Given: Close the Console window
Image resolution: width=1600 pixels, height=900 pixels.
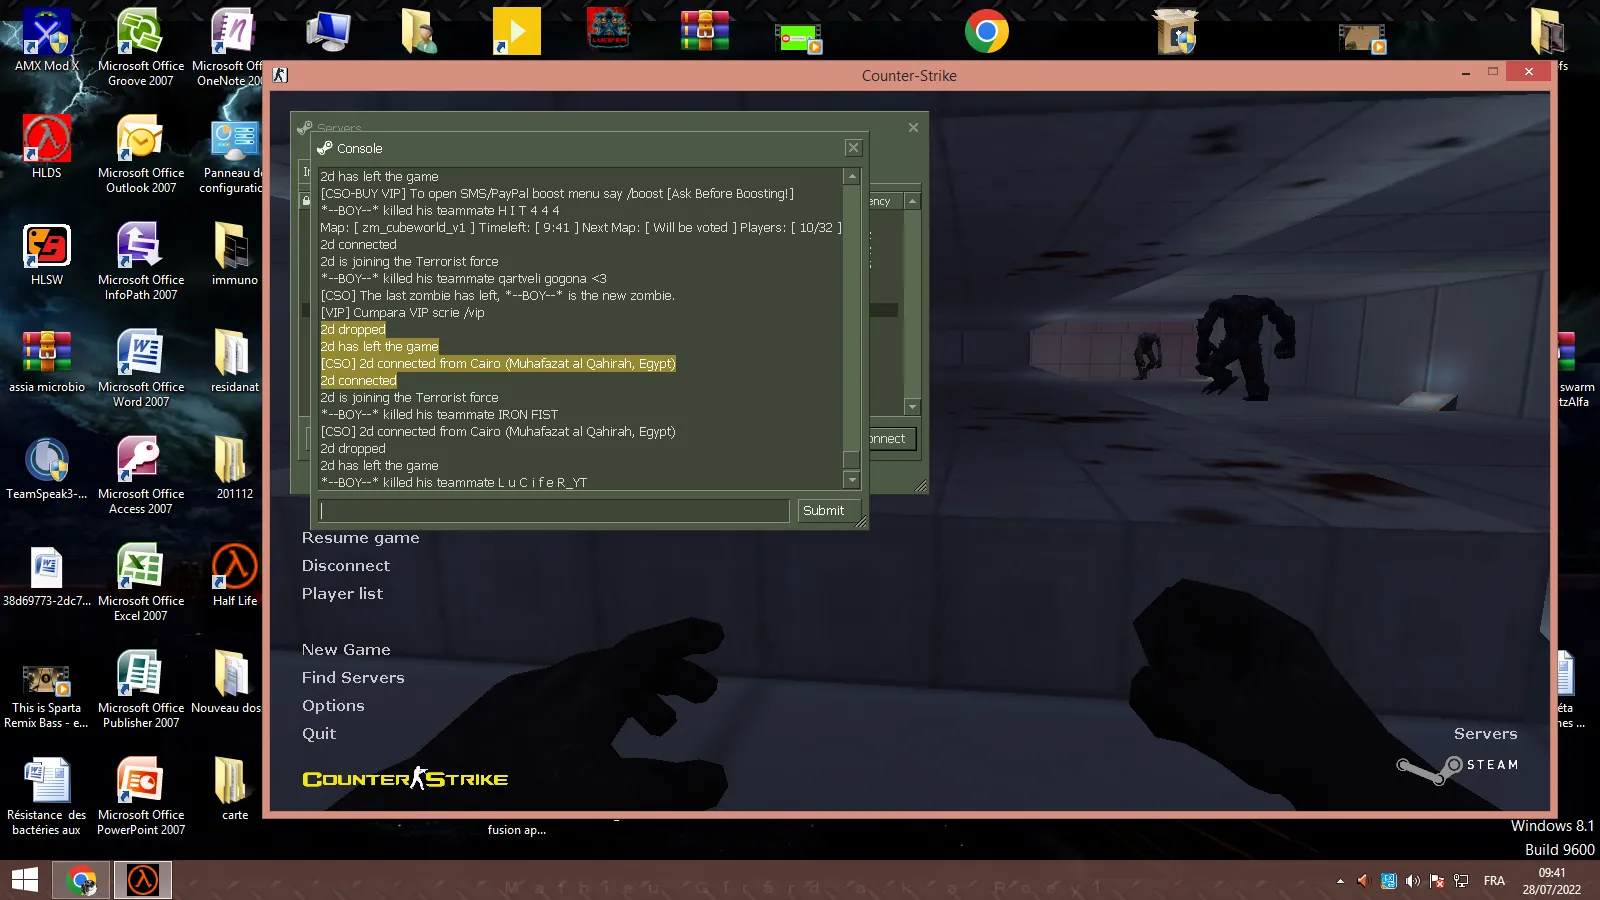Looking at the screenshot, I should [853, 148].
